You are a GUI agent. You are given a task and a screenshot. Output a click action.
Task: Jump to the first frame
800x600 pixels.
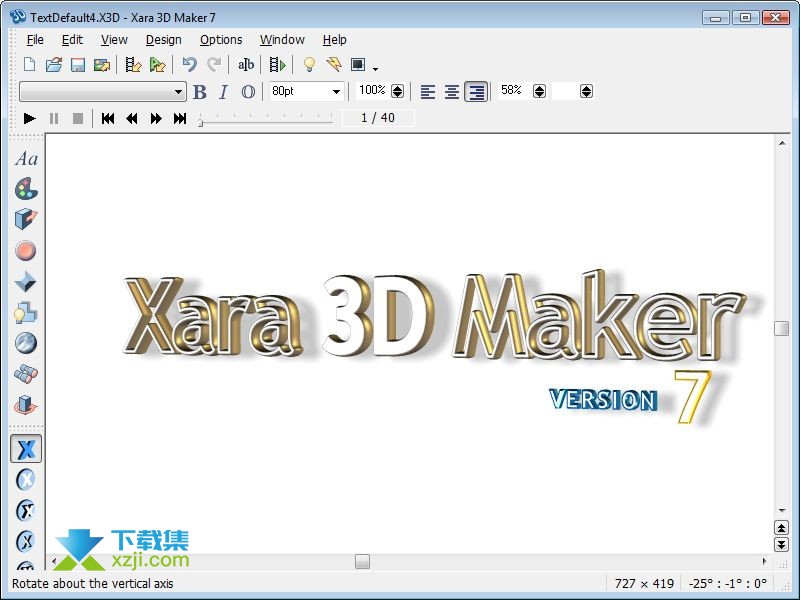pos(108,118)
